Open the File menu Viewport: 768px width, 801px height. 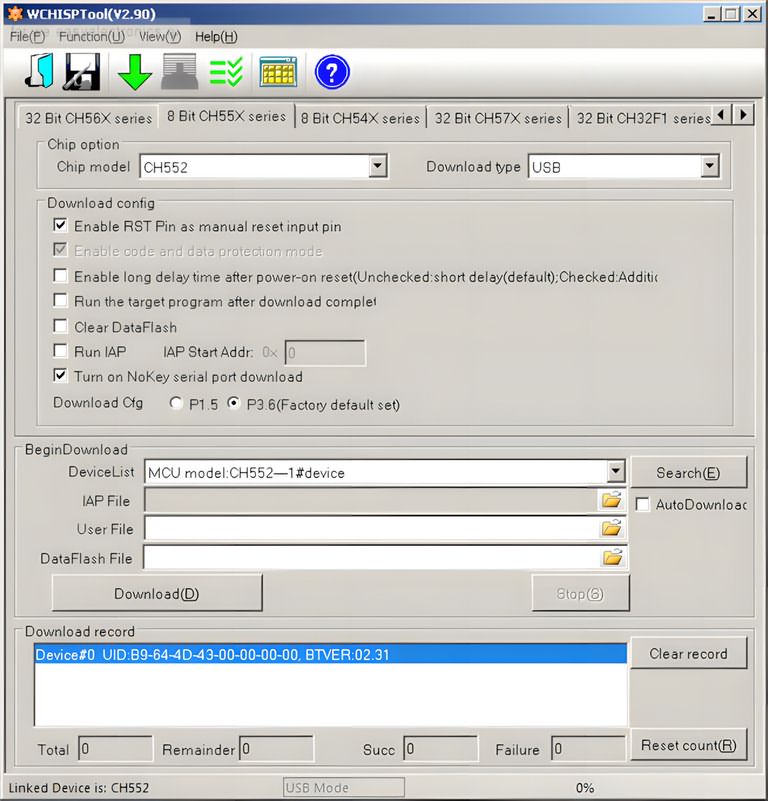tap(28, 37)
